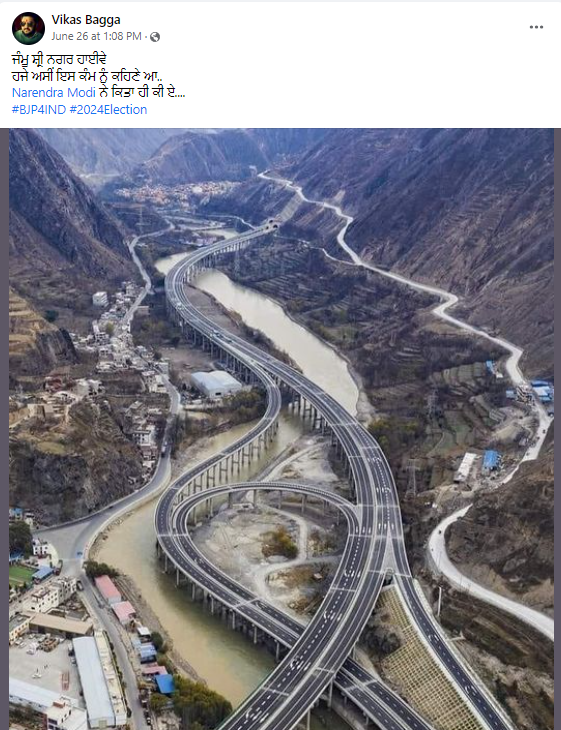Click the white warehouse roof beside the river
This screenshot has height=730, width=561.
click(x=216, y=383)
